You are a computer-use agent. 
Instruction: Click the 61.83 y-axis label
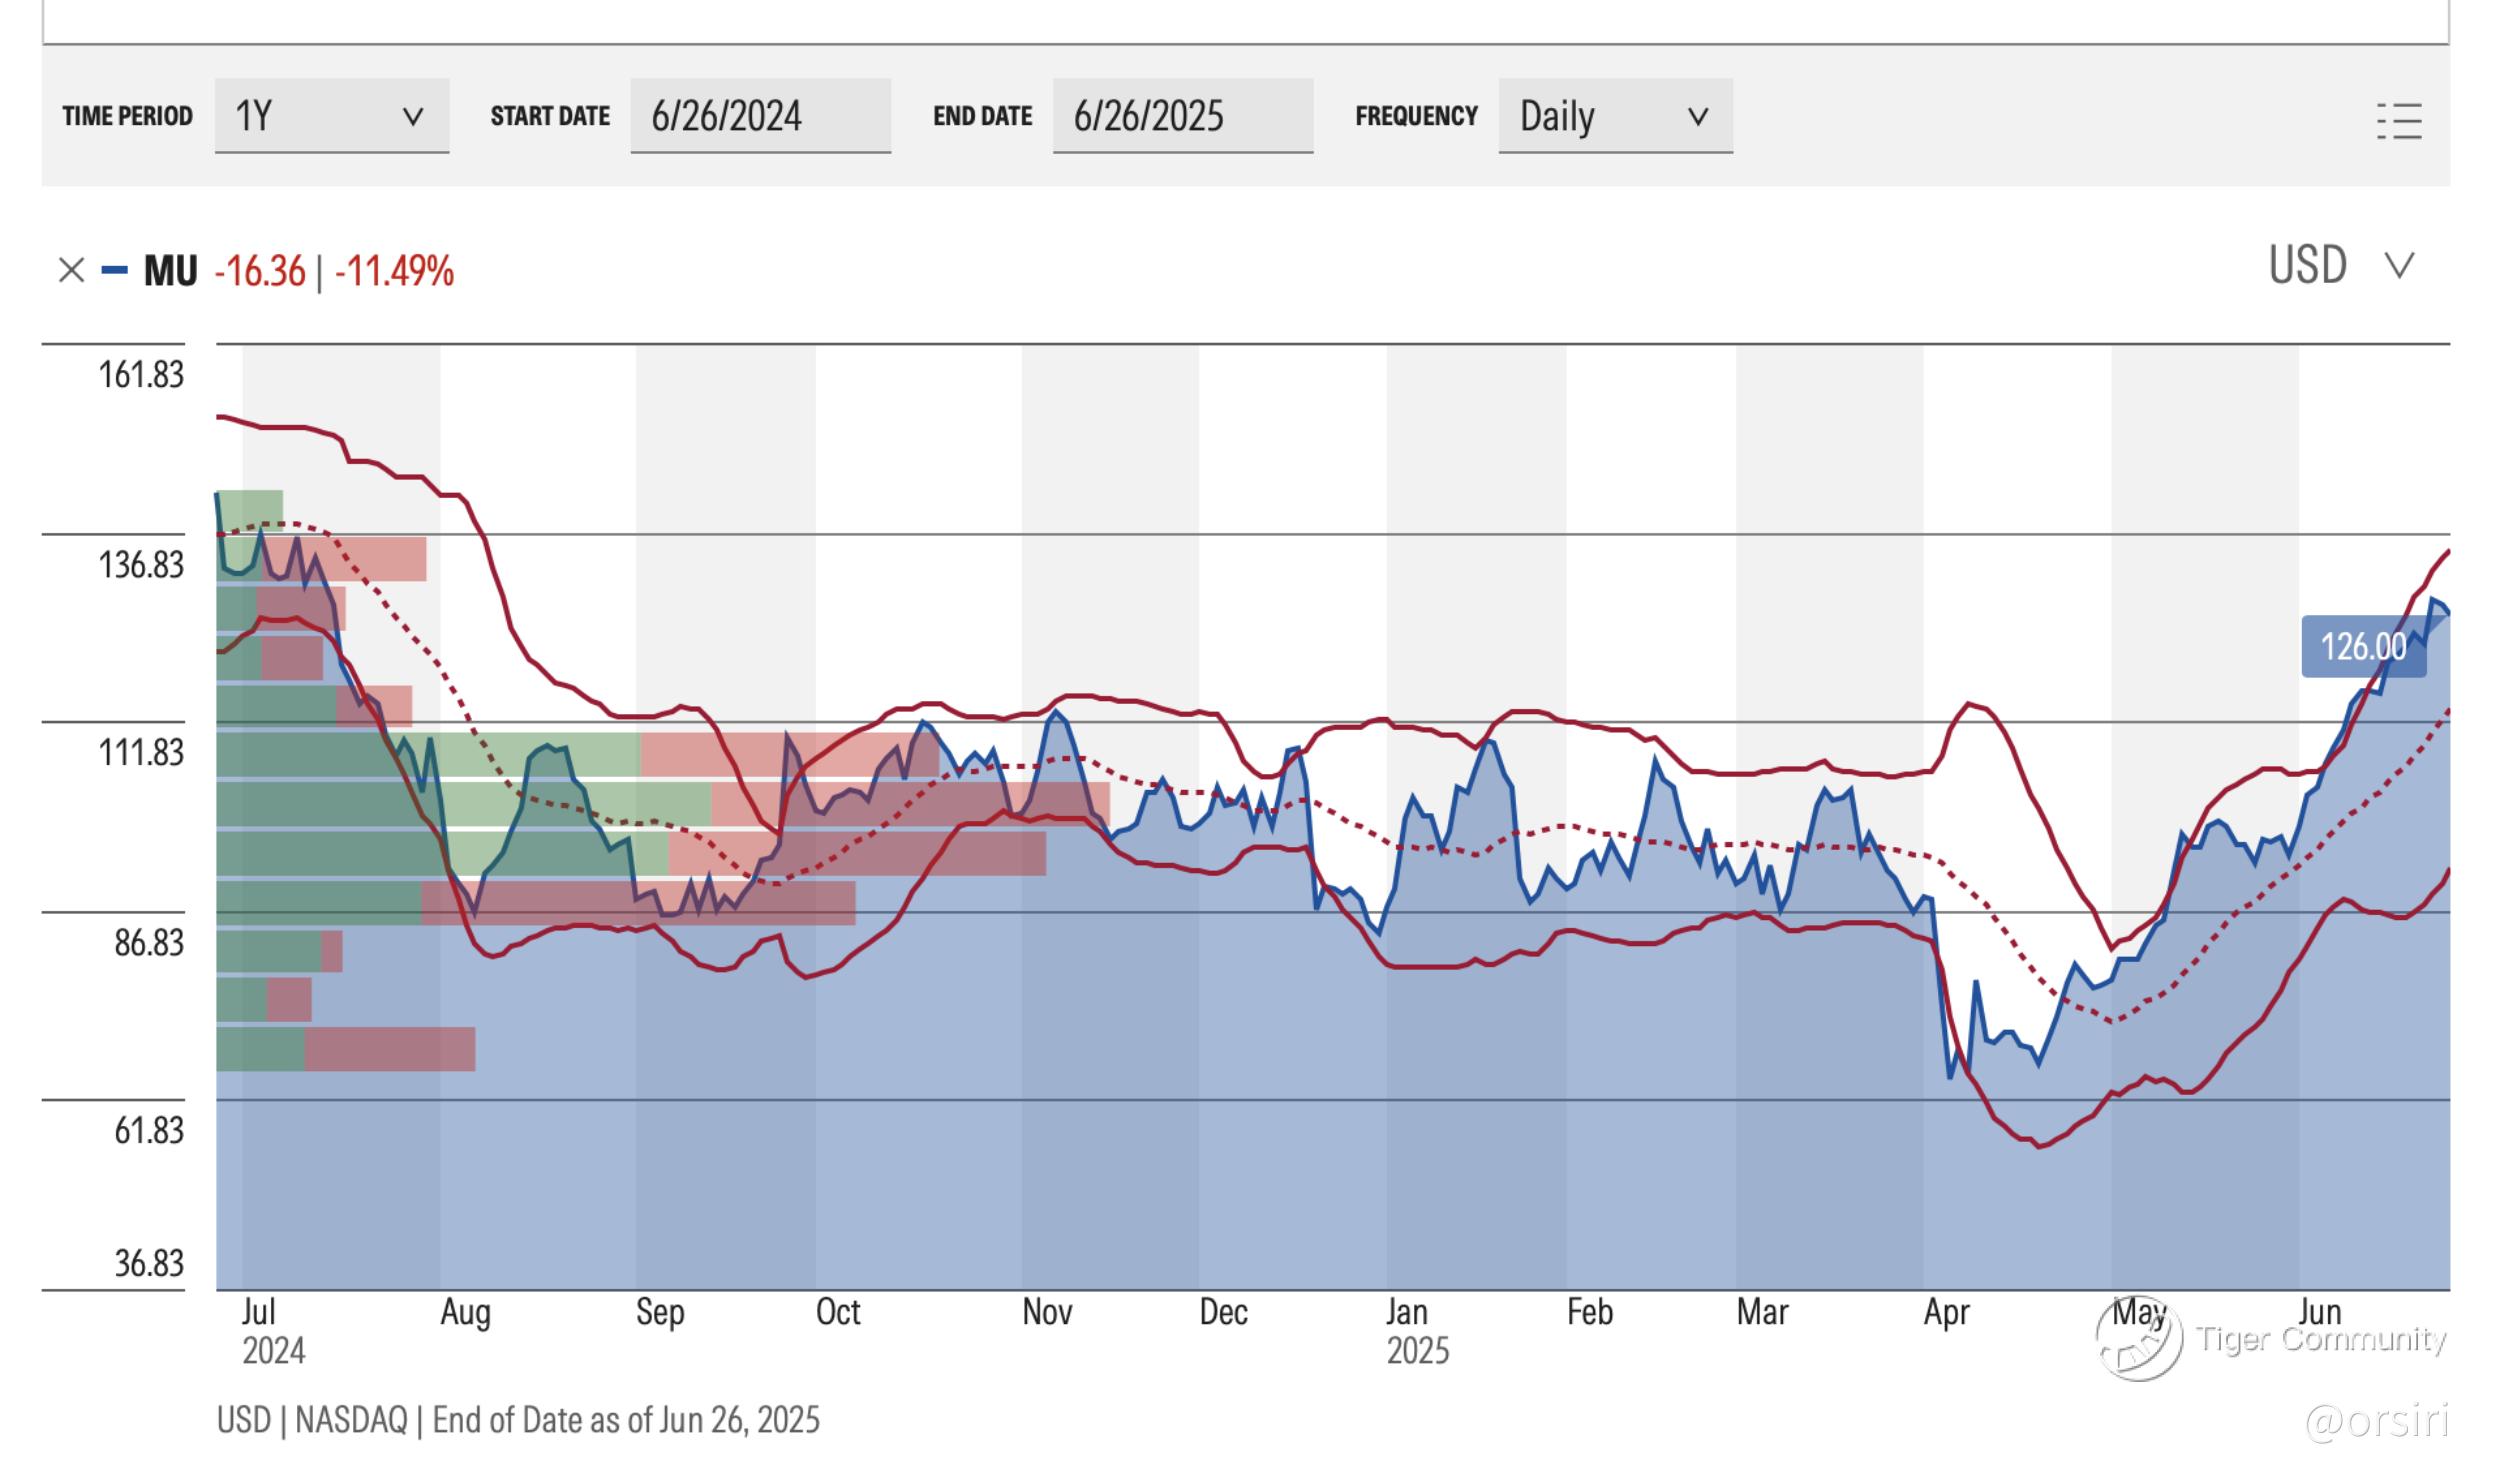(x=149, y=1130)
